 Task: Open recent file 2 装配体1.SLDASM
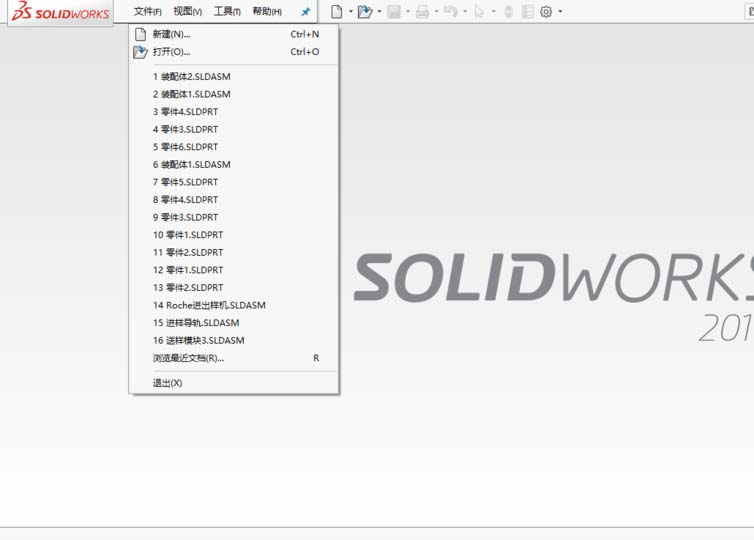click(x=234, y=94)
